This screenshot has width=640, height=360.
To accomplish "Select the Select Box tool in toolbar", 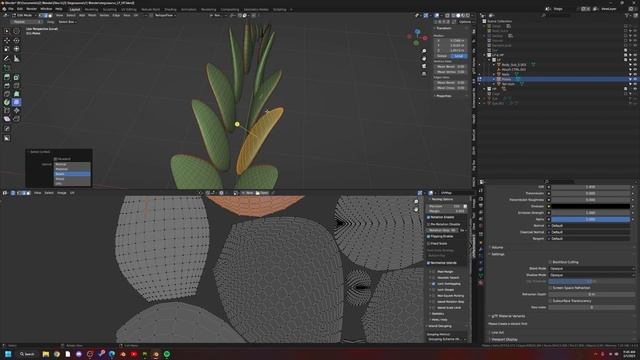I will pos(7,31).
